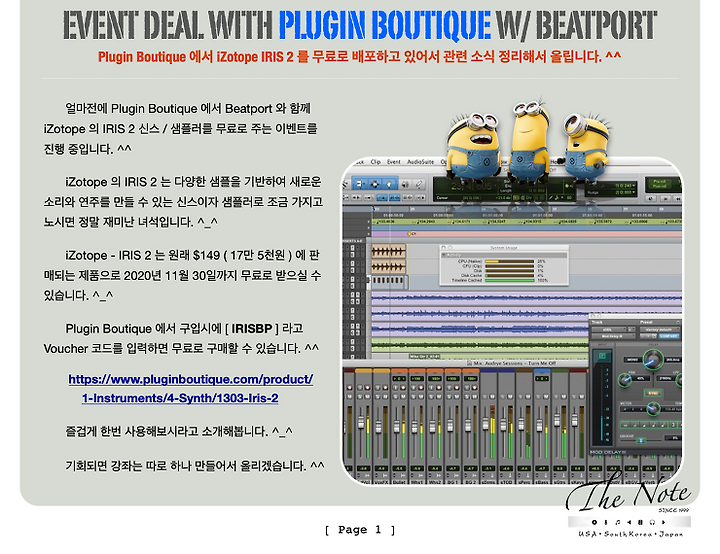This screenshot has height=554, width=720.
Task: Click the IRISBP voucher code text
Action: click(252, 329)
